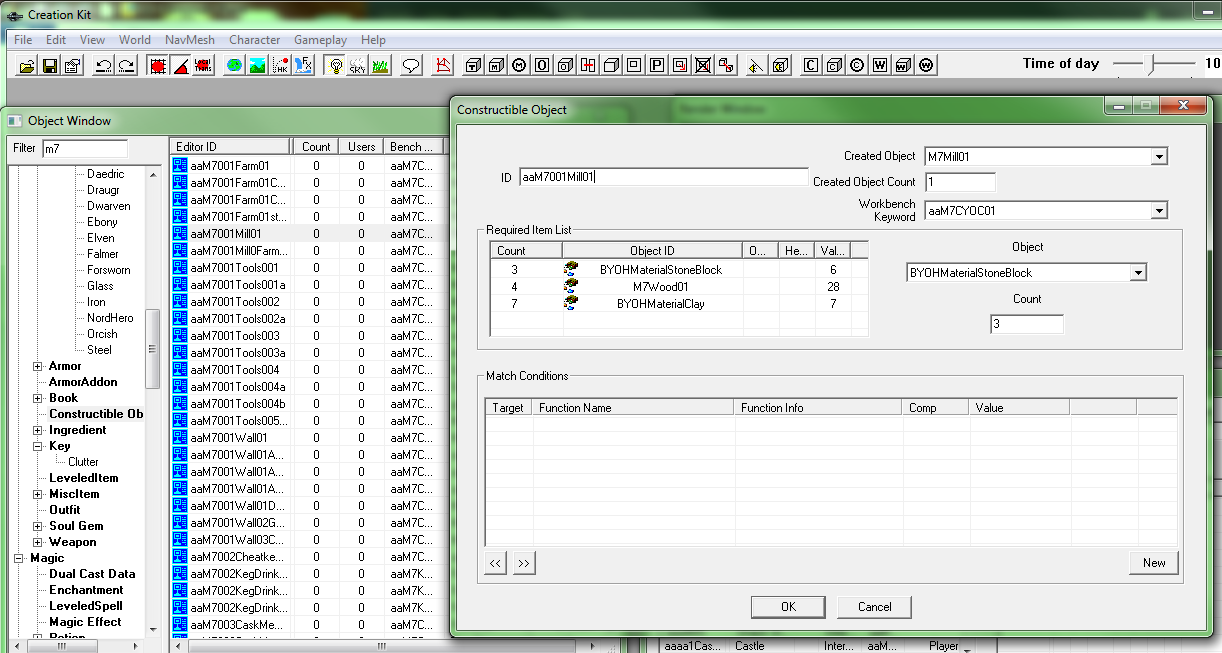Image resolution: width=1222 pixels, height=653 pixels.
Task: Open the File menu
Action: point(23,40)
